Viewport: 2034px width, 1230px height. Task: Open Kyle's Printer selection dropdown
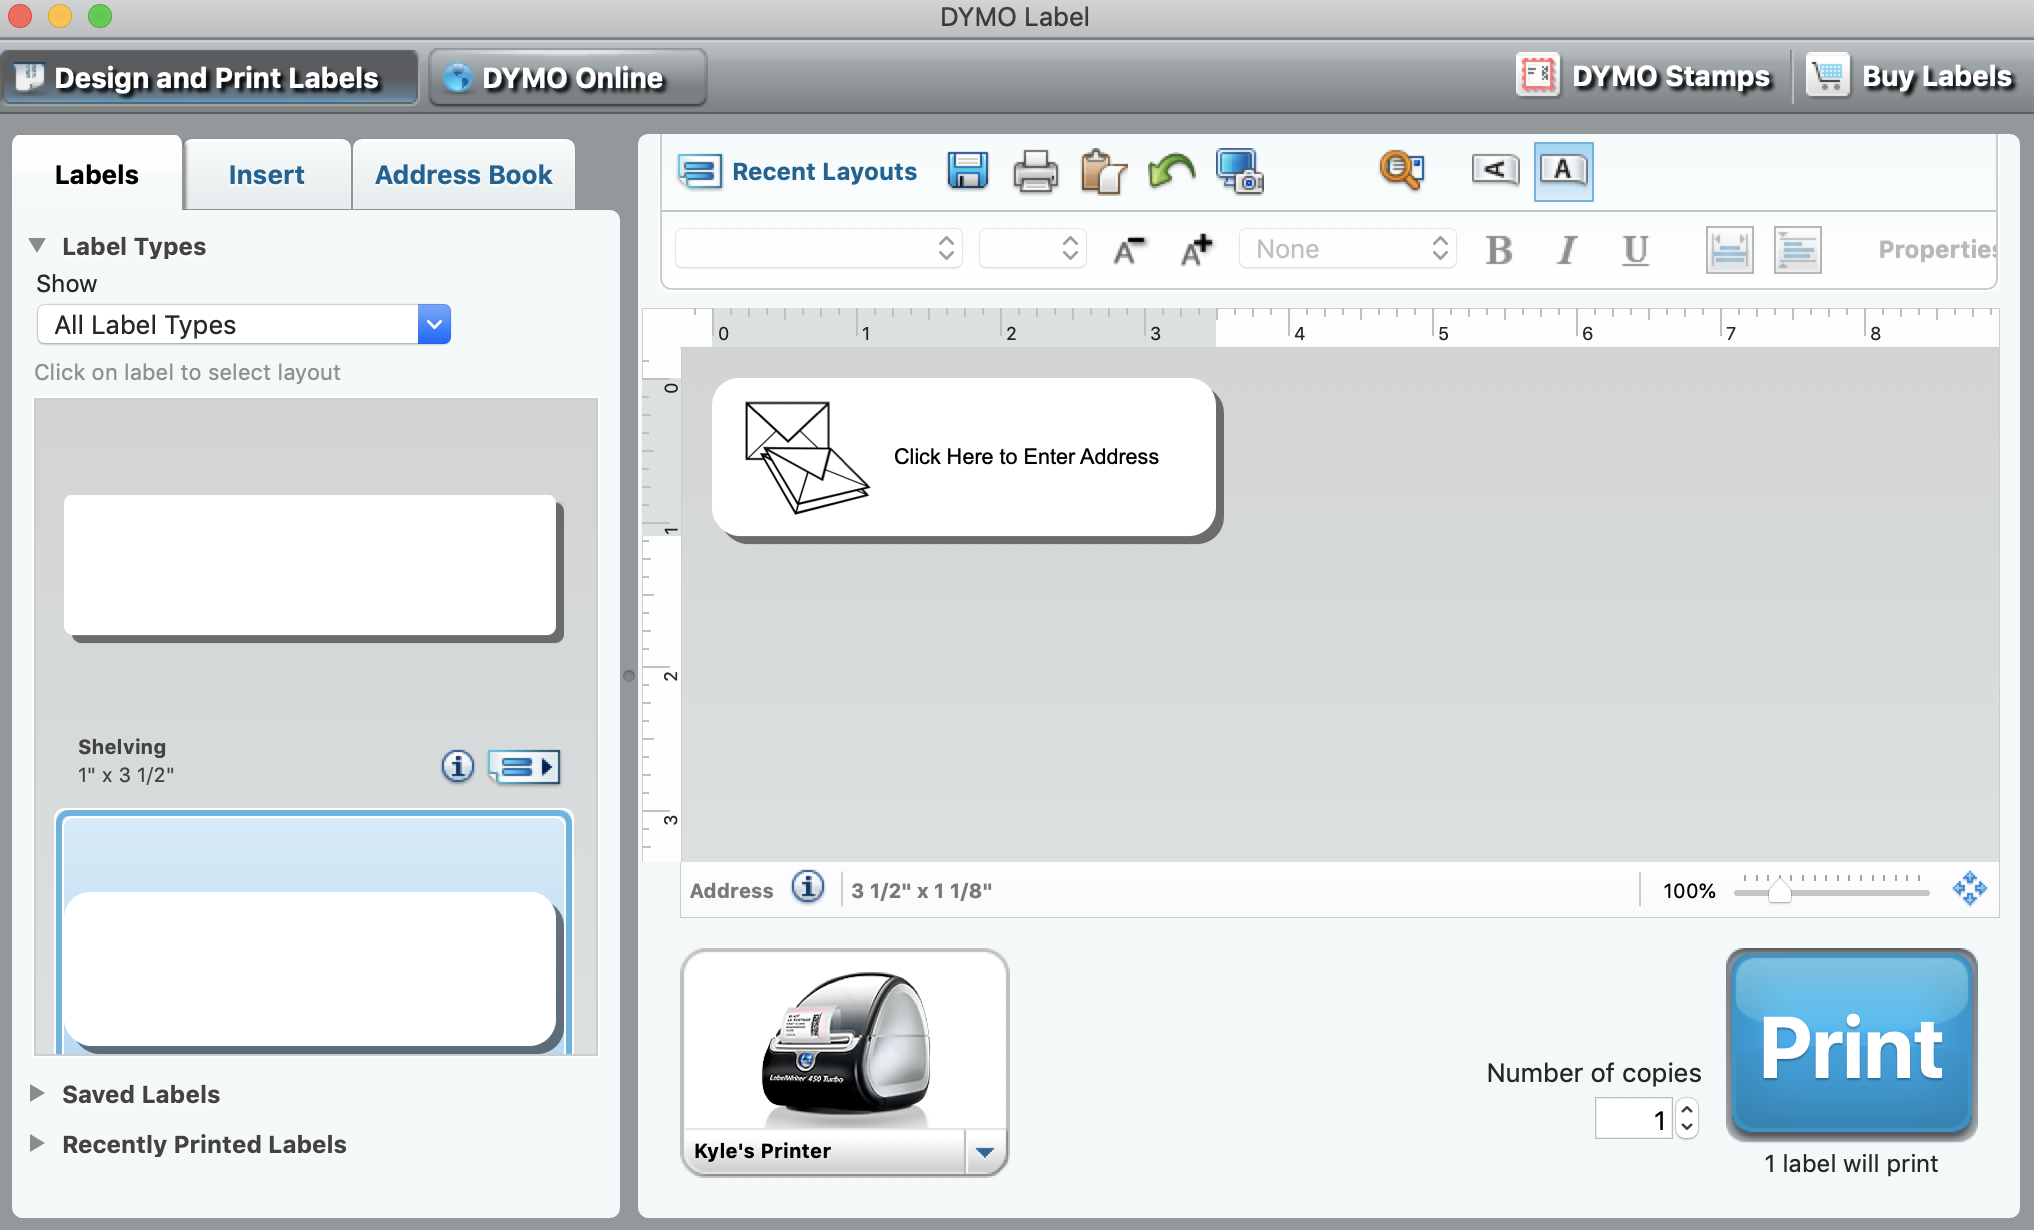click(985, 1151)
